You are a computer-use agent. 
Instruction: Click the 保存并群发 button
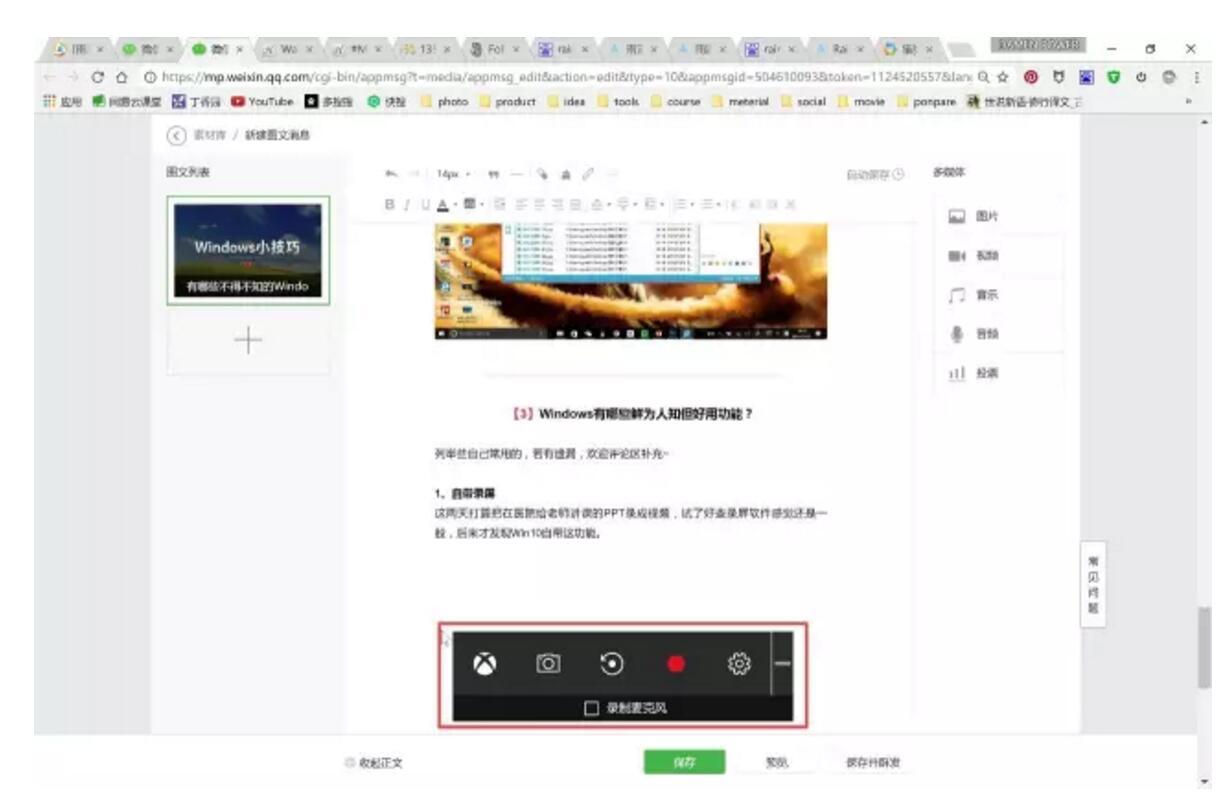pyautogui.click(x=872, y=763)
